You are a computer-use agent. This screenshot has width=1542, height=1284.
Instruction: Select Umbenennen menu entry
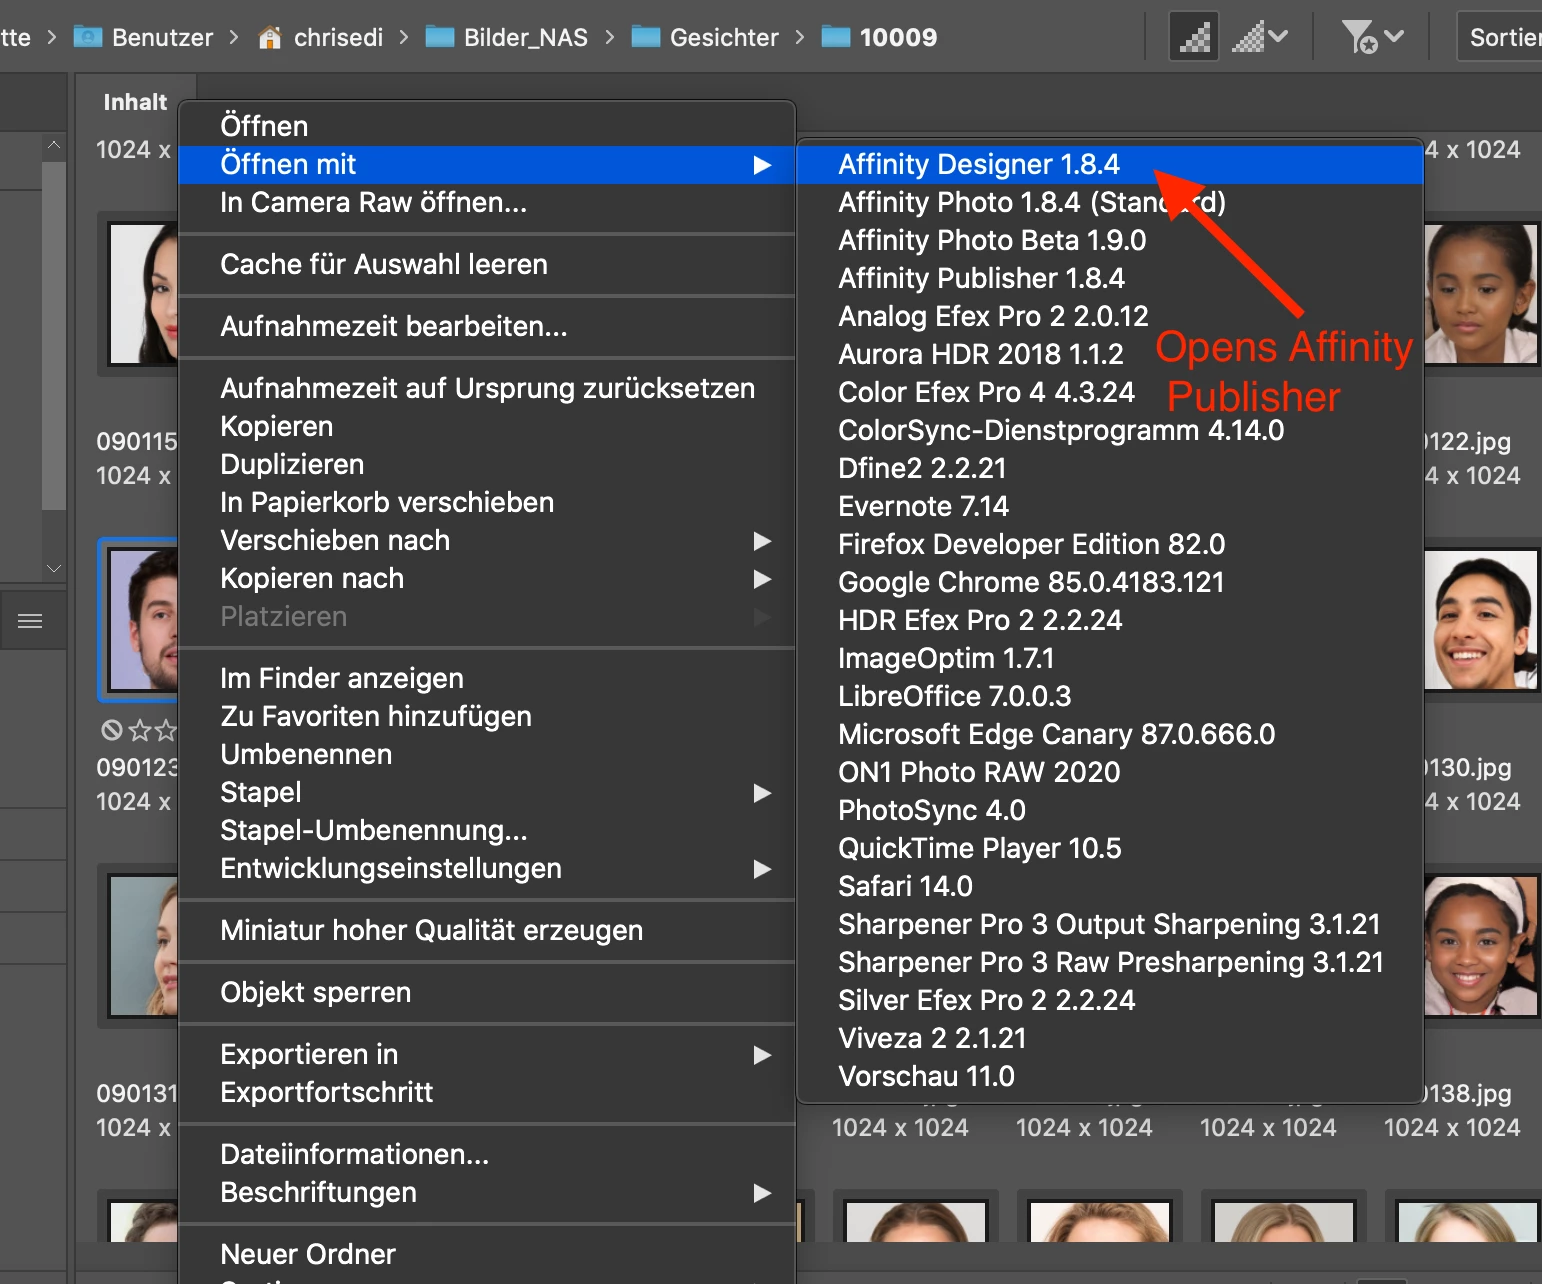487,754
